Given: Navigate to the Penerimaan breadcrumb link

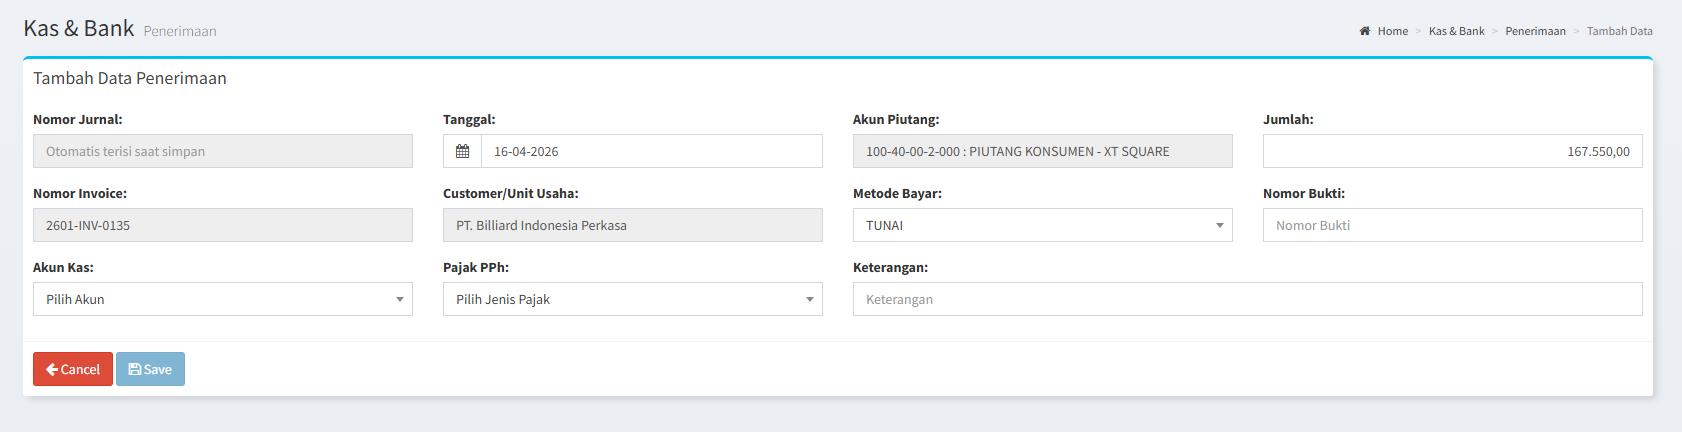Looking at the screenshot, I should click(1535, 31).
